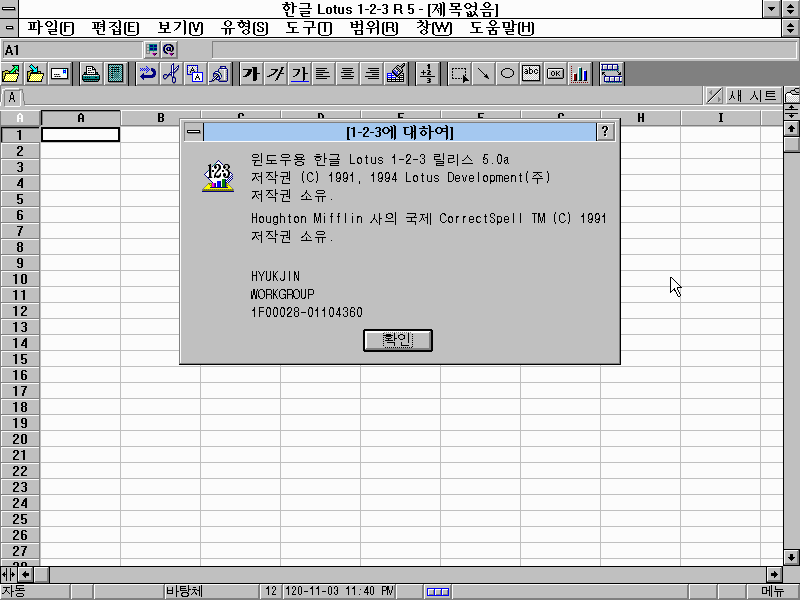The image size is (800, 600).
Task: Select the draw ellipse tool
Action: (x=507, y=74)
